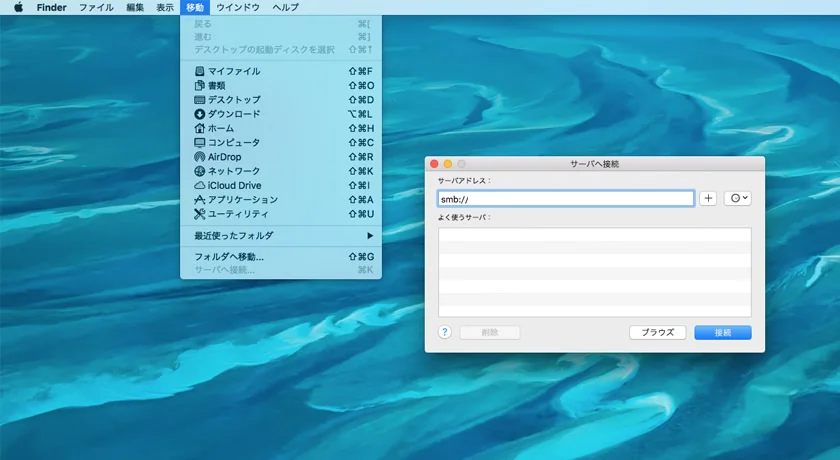Click the ブラウズ button

657,332
